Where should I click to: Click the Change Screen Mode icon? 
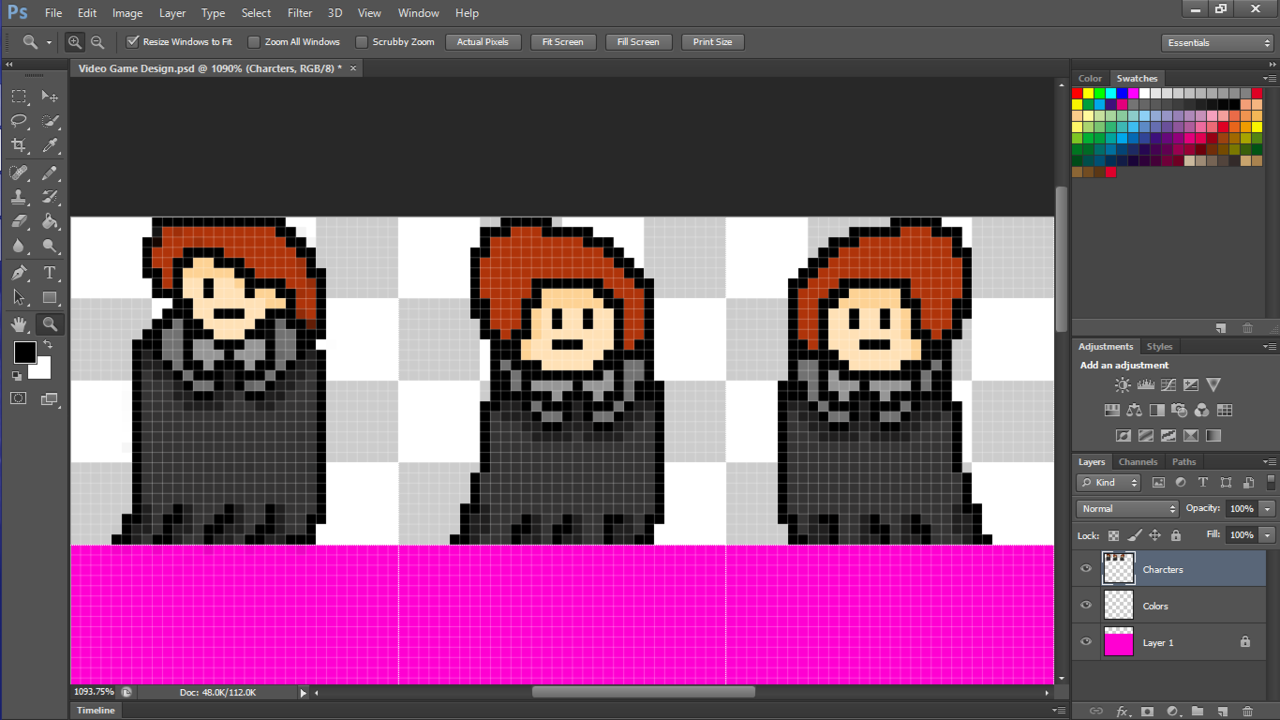click(x=50, y=399)
